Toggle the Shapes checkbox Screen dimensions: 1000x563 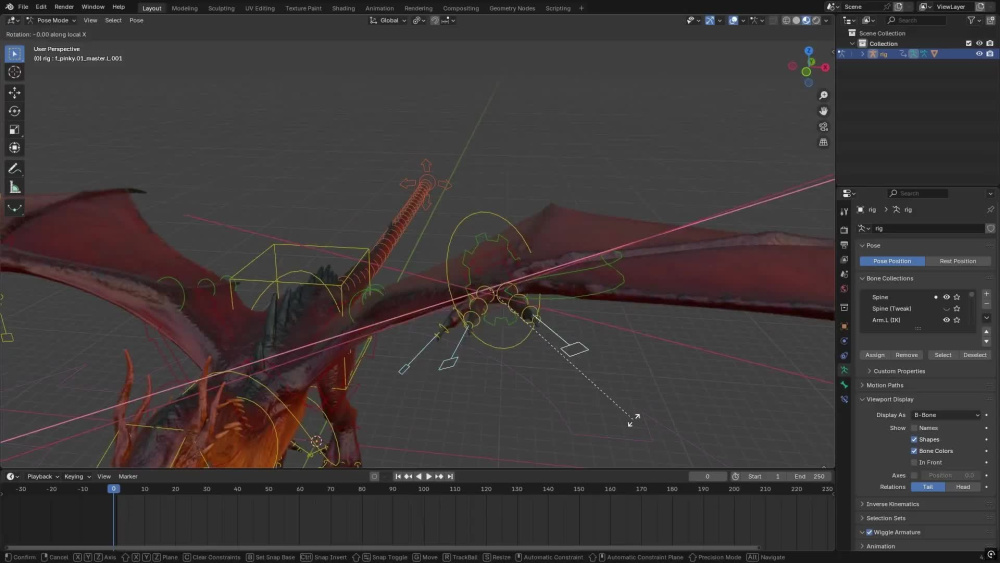pyautogui.click(x=914, y=439)
